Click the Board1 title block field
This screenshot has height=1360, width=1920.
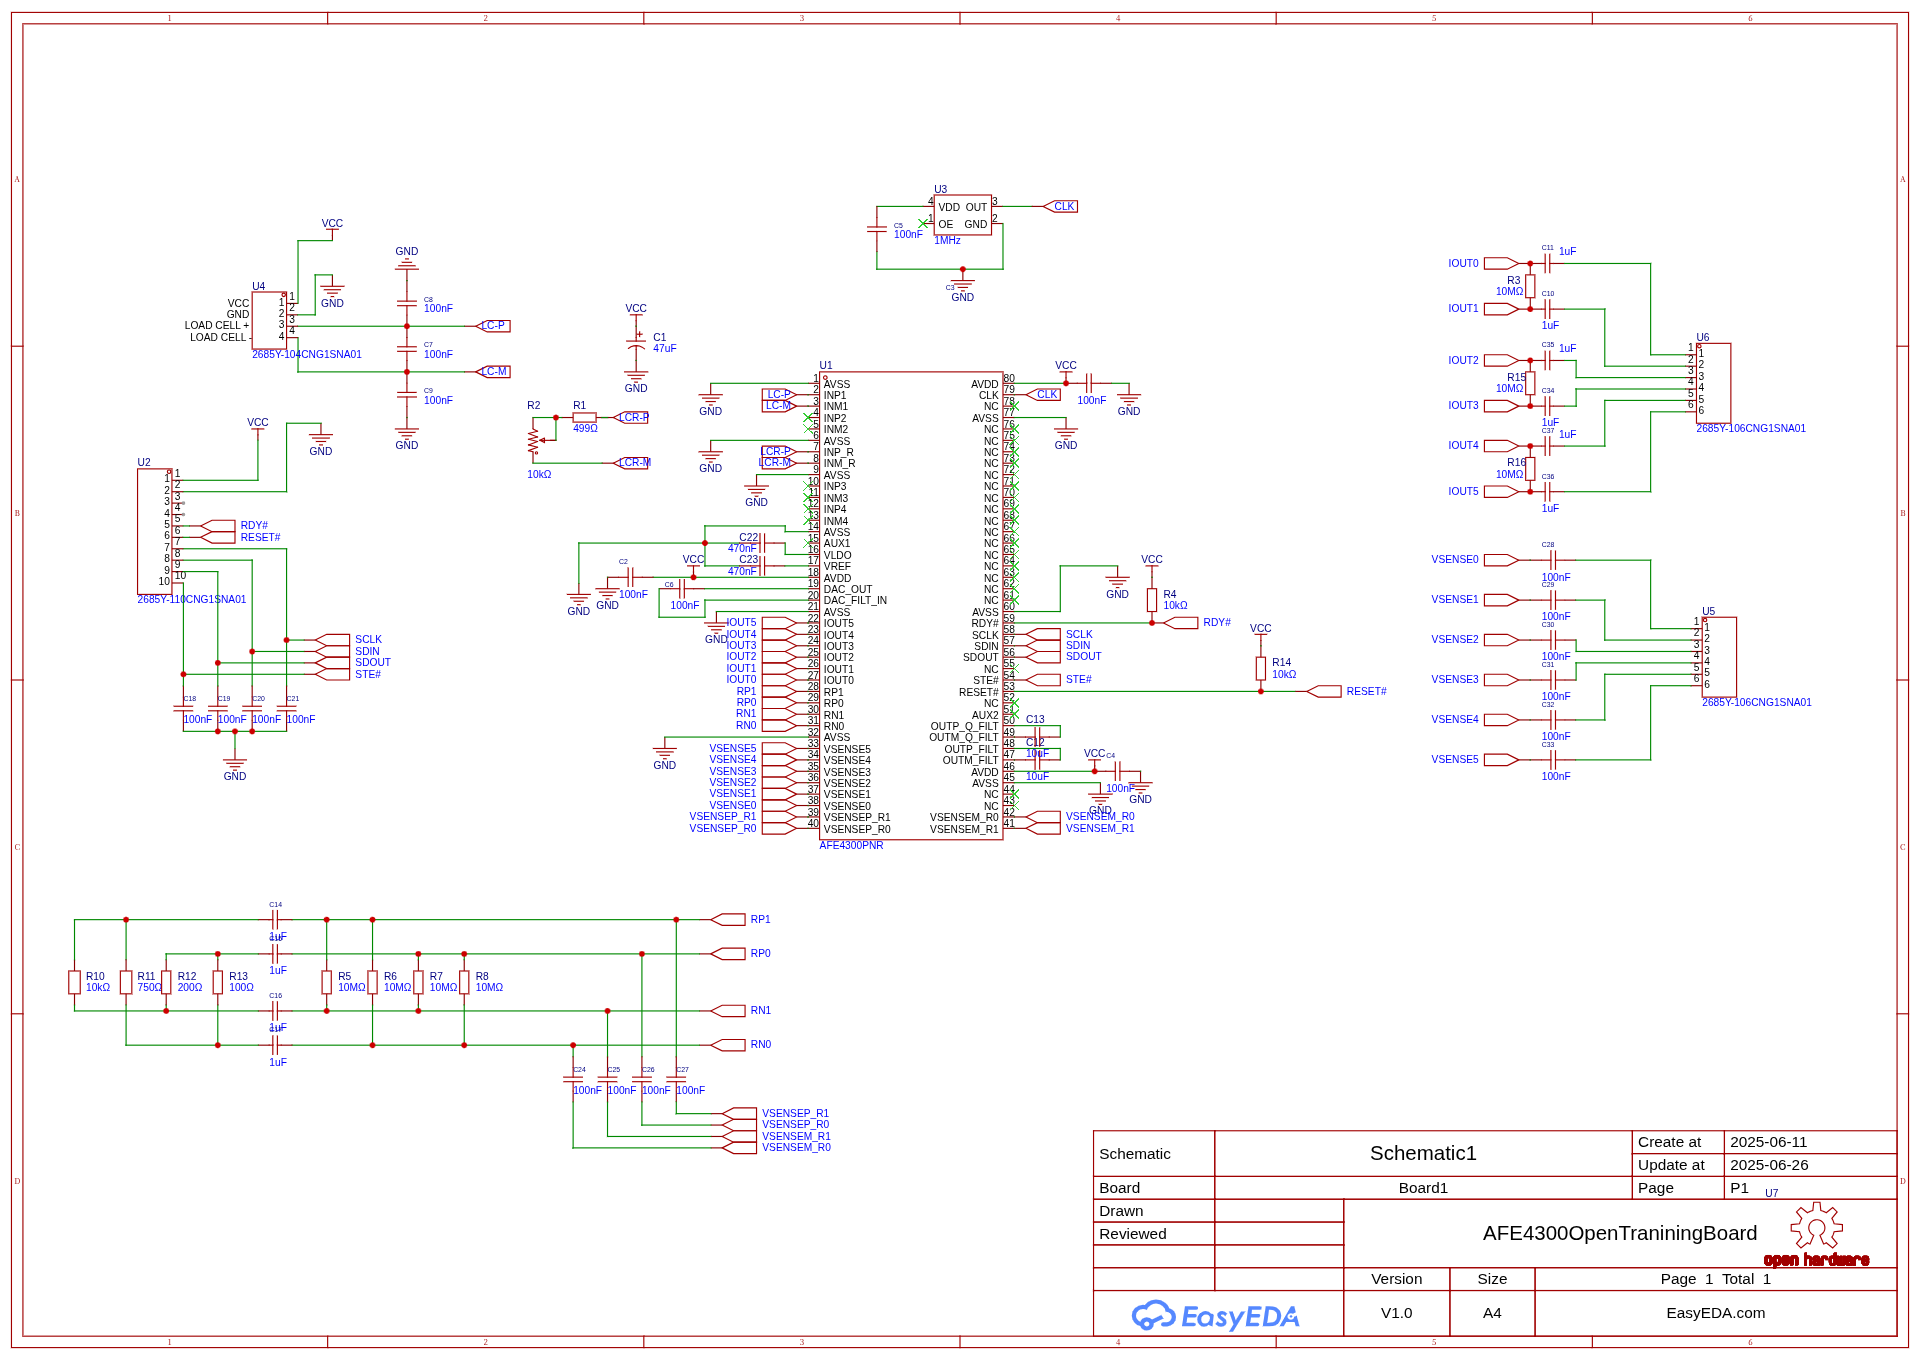1423,1188
